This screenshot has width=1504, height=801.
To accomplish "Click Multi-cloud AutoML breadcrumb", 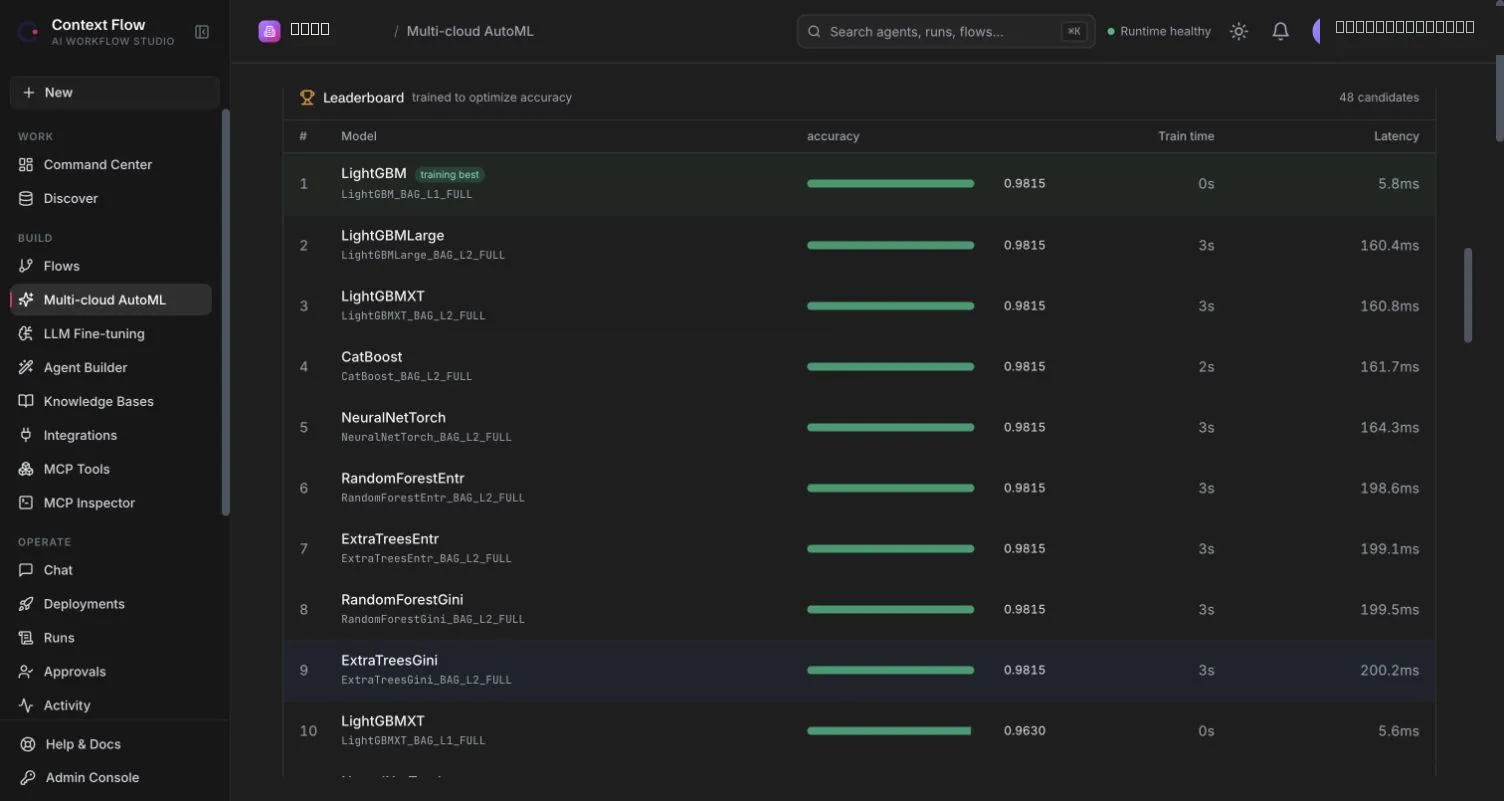I will click(470, 31).
